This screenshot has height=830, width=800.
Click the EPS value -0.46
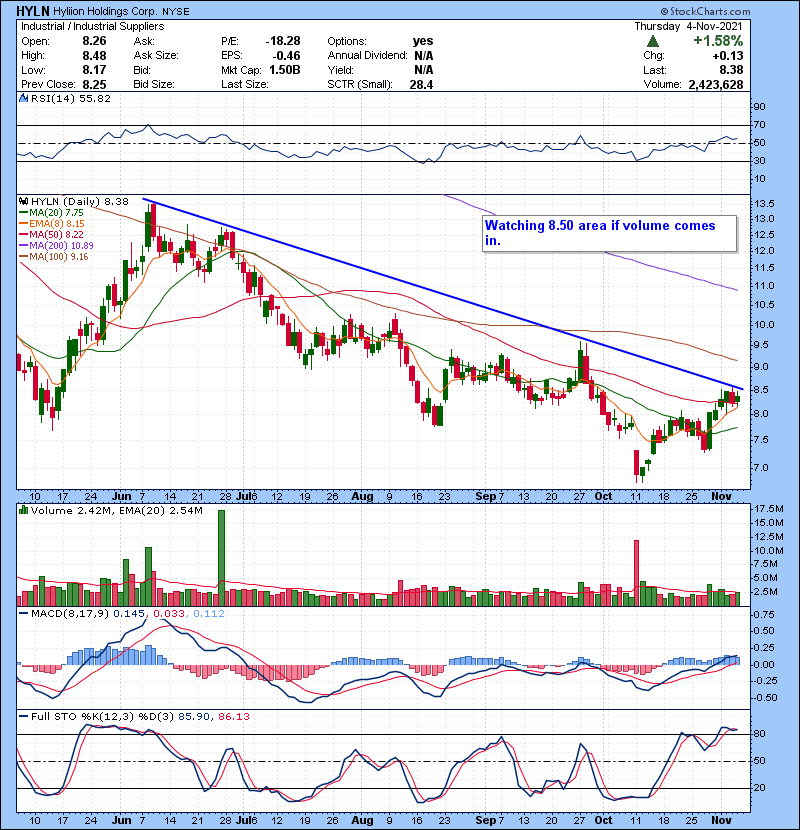pyautogui.click(x=286, y=56)
